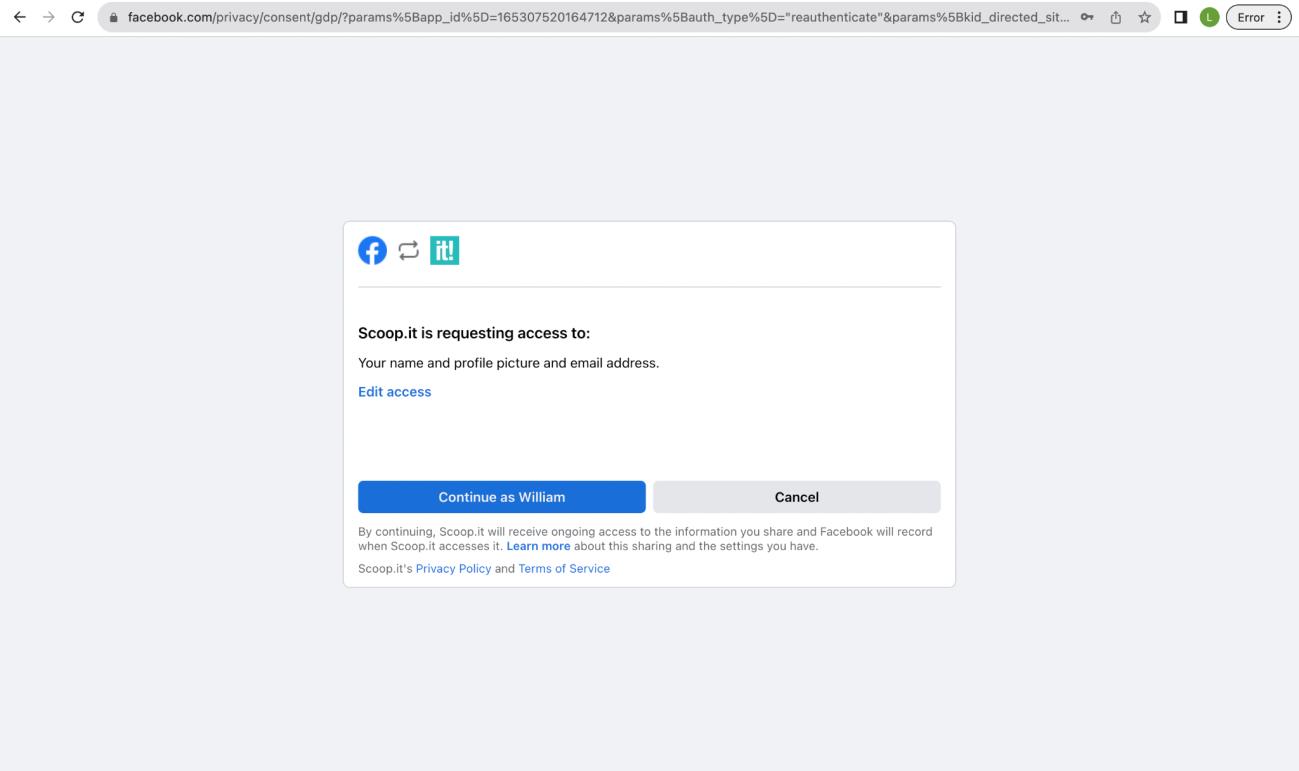Click the arrows icon between logos

(x=408, y=251)
